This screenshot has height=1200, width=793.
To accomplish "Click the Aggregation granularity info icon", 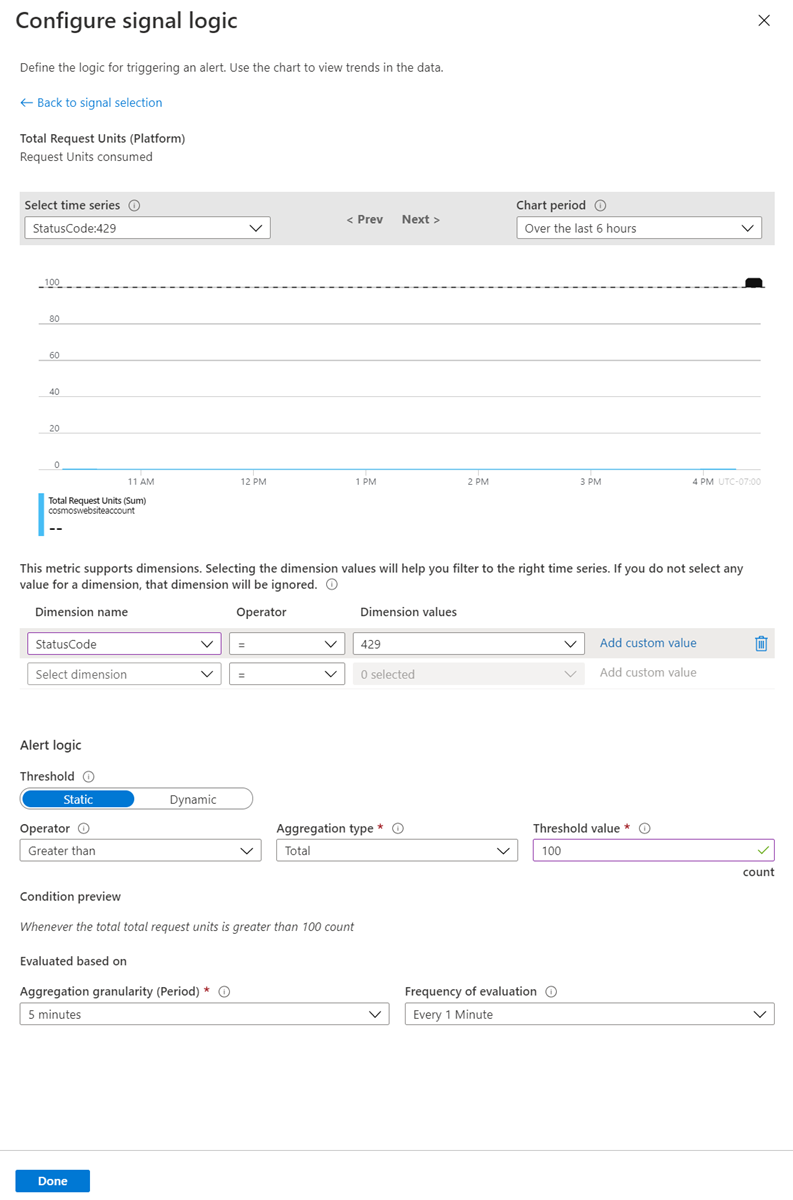I will 226,991.
